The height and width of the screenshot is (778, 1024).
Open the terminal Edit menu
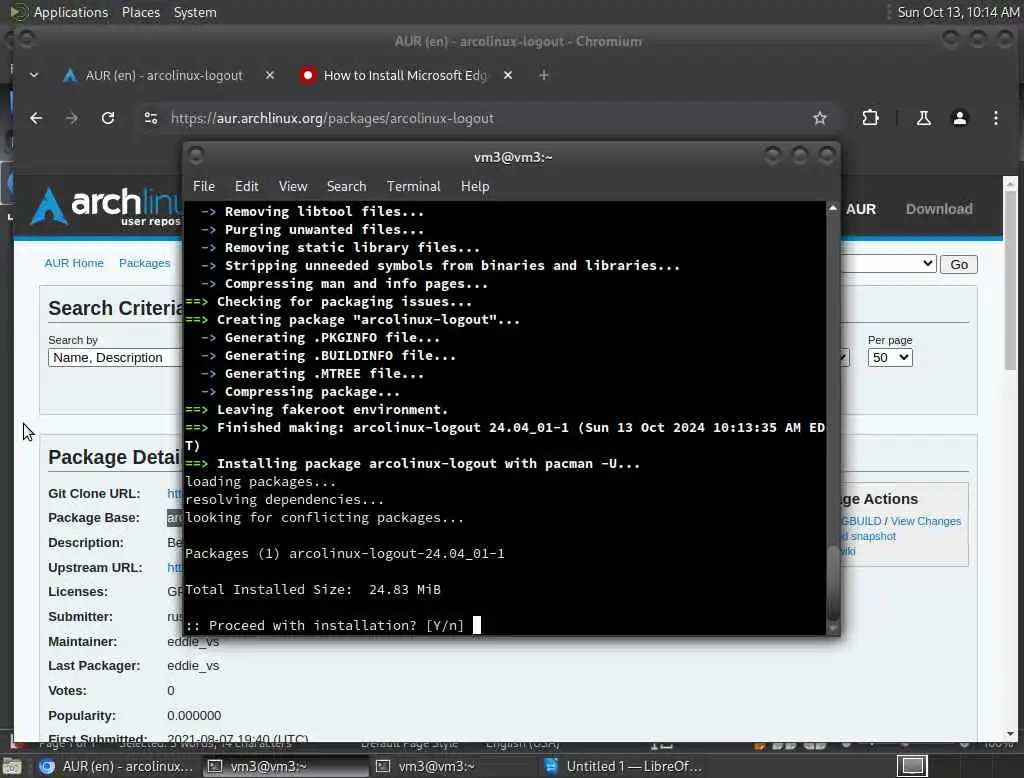(x=246, y=186)
